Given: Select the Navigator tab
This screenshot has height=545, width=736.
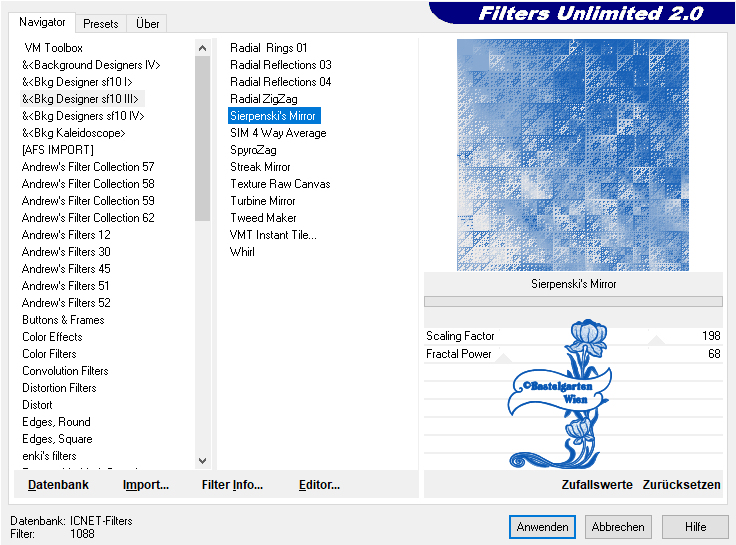Looking at the screenshot, I should [x=42, y=22].
